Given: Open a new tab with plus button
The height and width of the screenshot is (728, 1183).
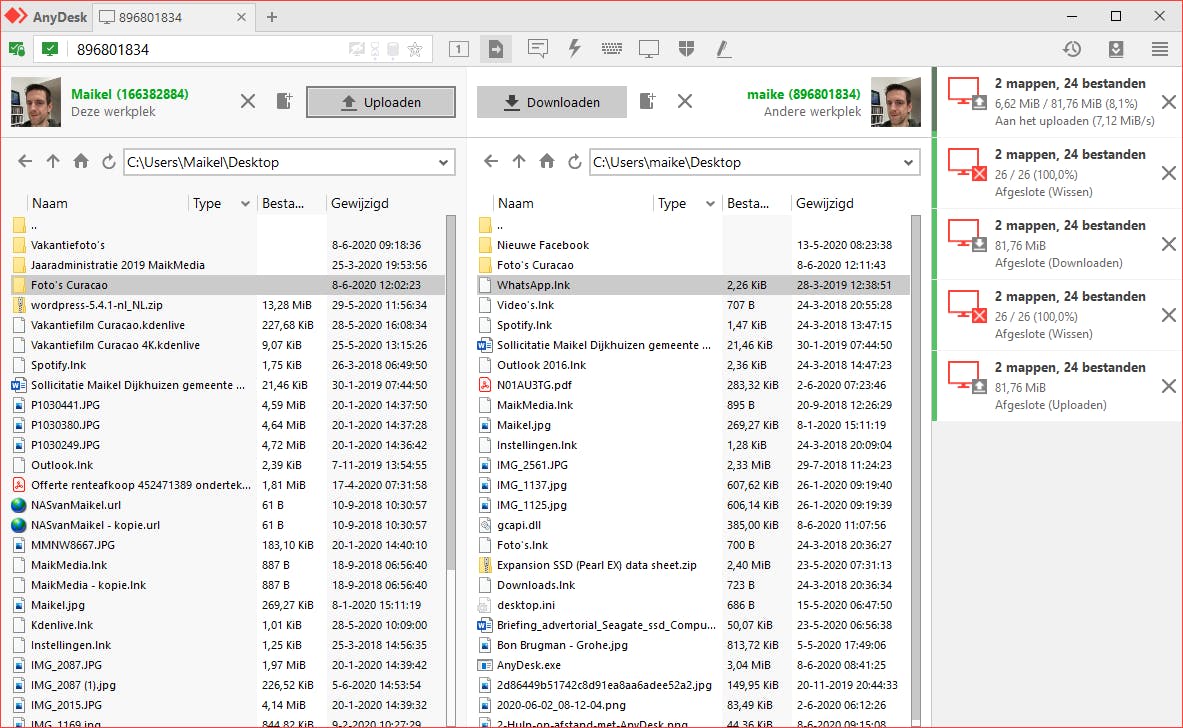Looking at the screenshot, I should (x=272, y=17).
